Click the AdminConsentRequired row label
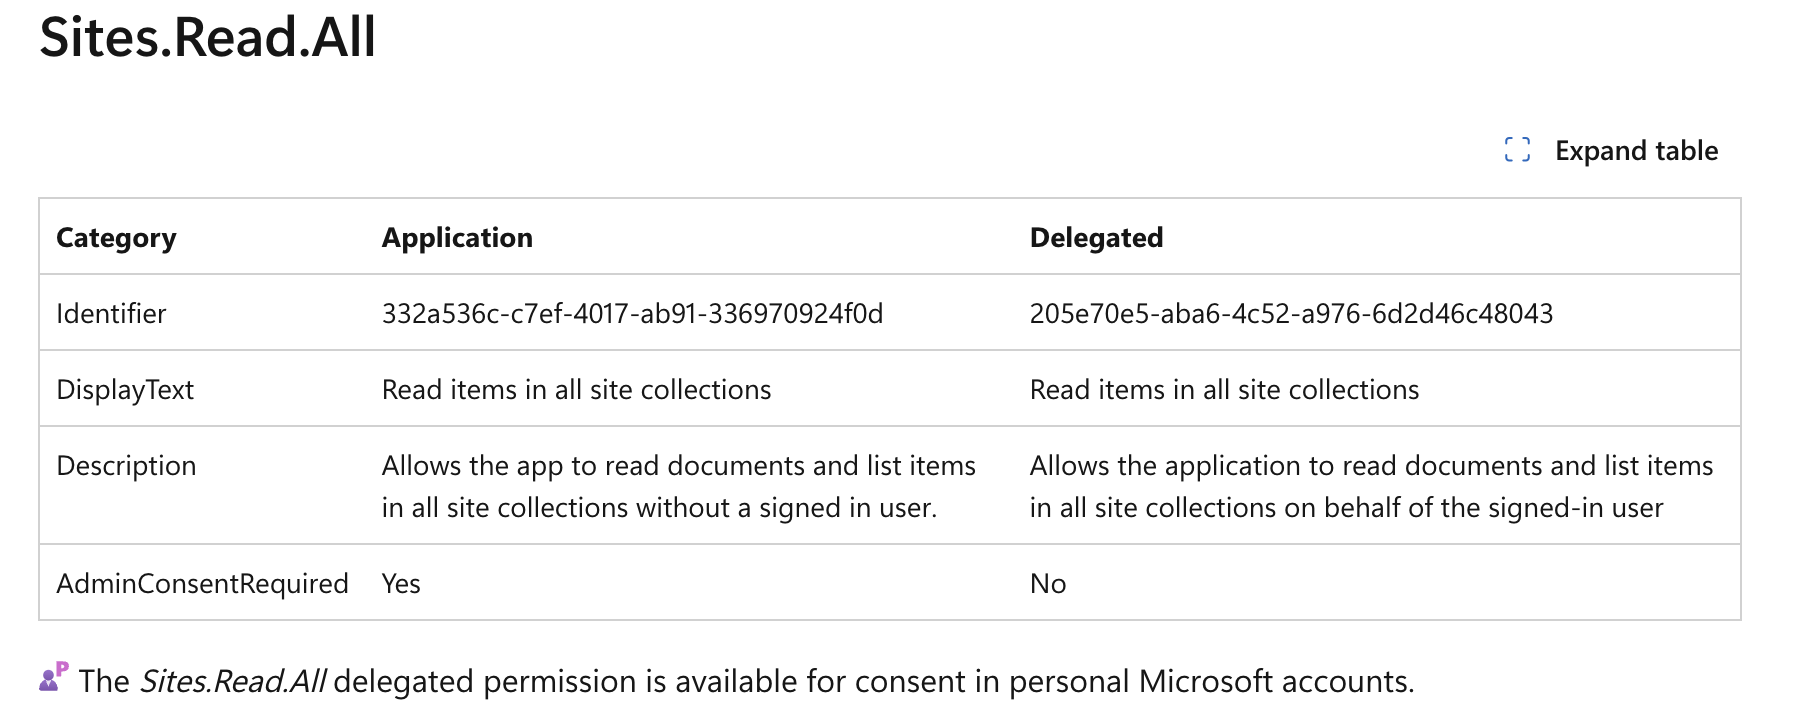This screenshot has width=1798, height=728. (203, 583)
